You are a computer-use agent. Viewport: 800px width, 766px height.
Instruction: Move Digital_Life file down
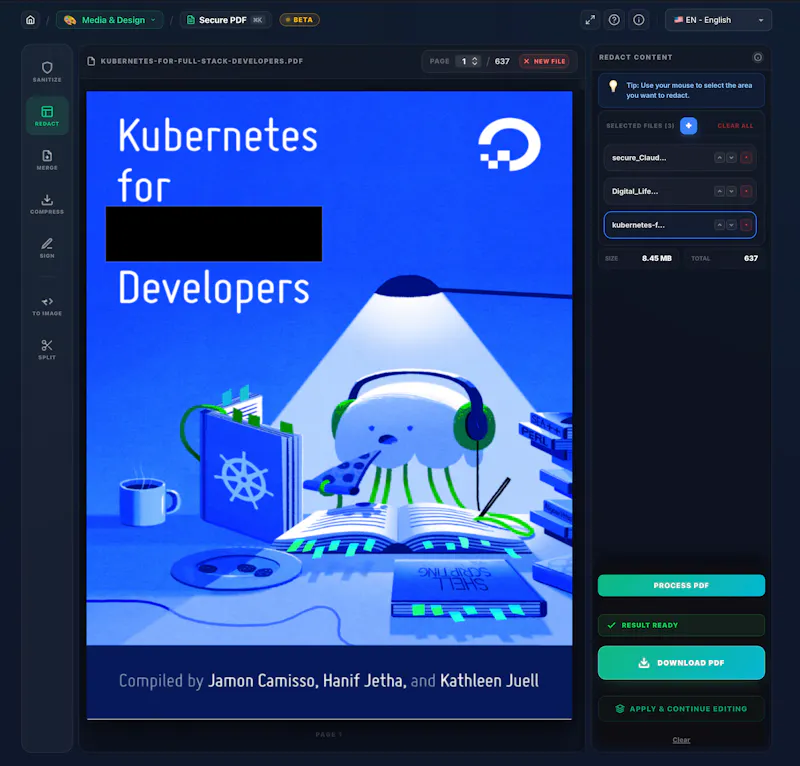tap(731, 191)
